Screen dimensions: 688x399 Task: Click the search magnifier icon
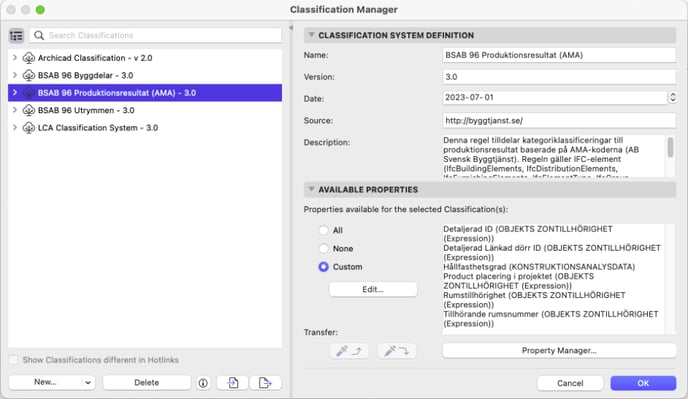(39, 36)
